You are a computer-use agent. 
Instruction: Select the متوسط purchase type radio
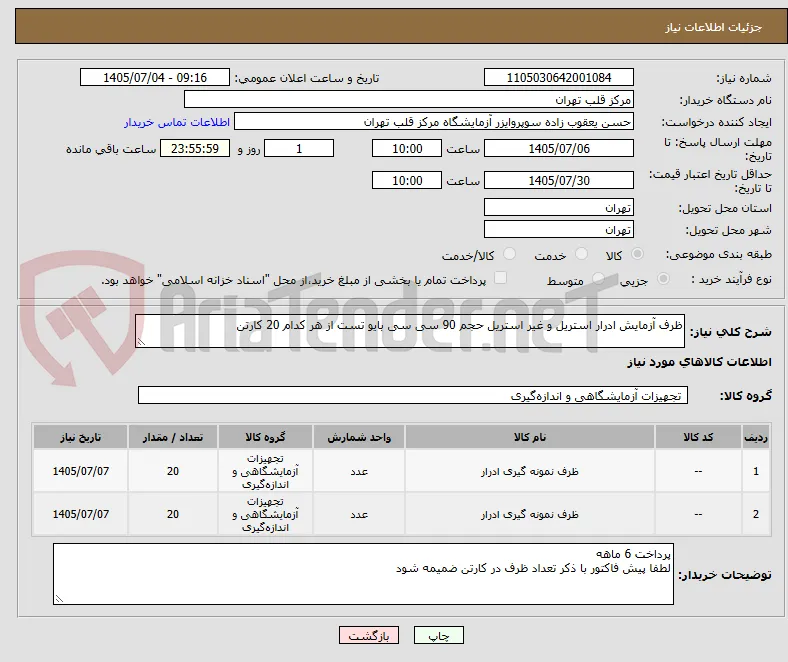coord(598,278)
